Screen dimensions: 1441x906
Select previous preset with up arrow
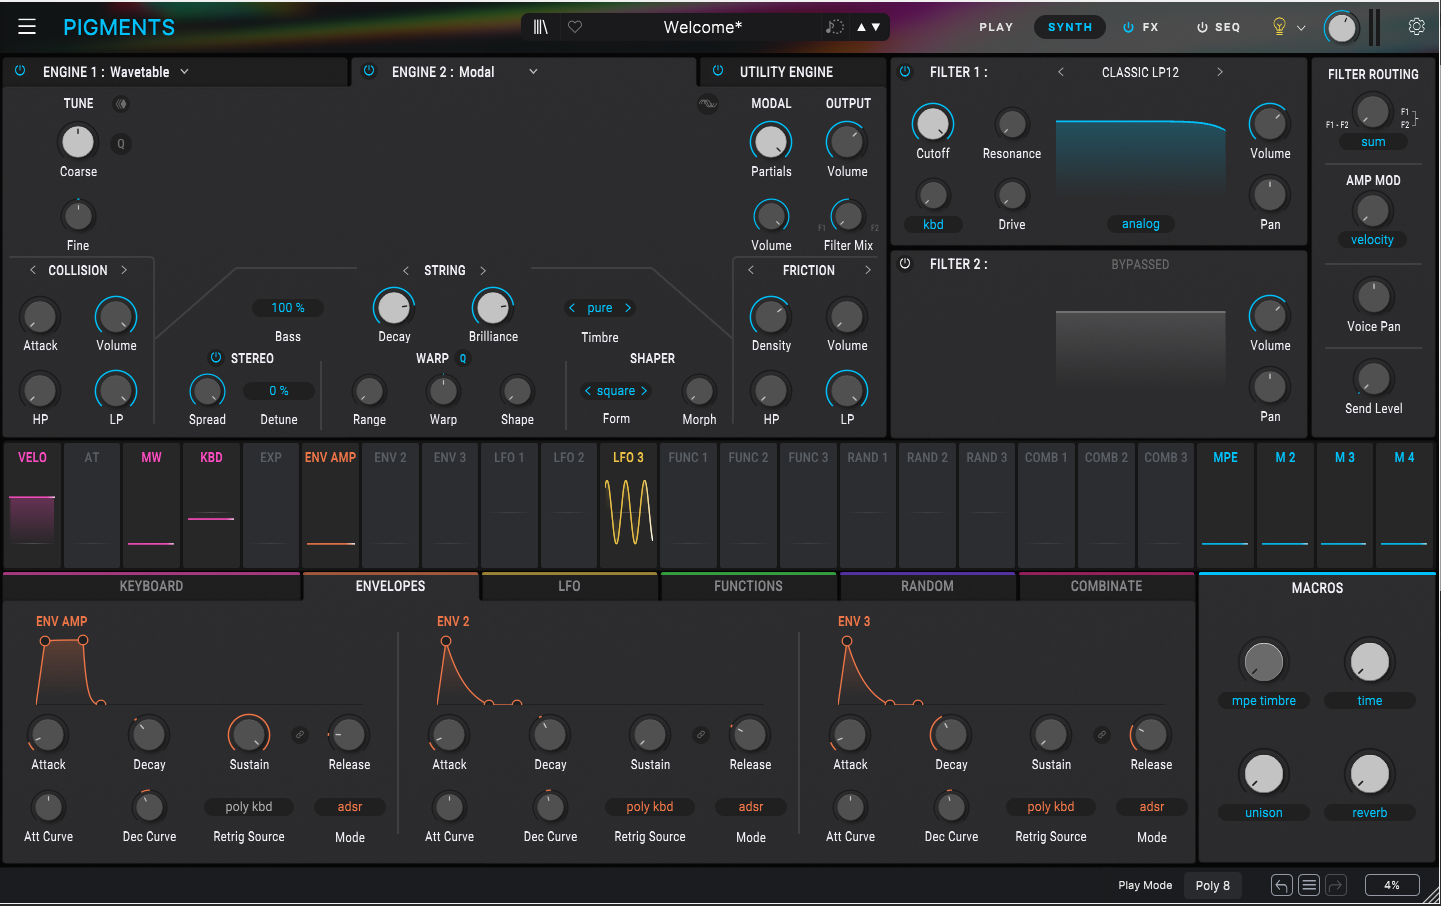point(861,27)
